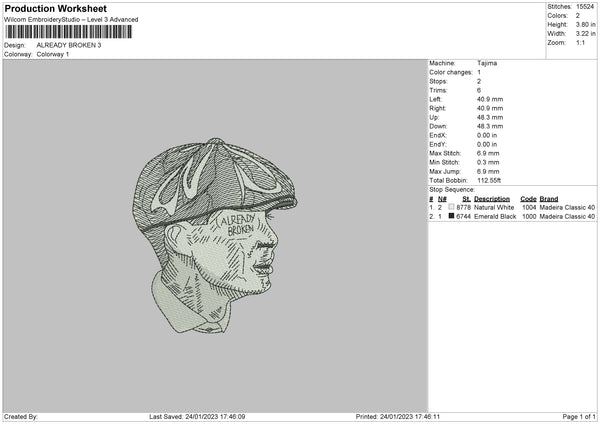This screenshot has height=424, width=600.
Task: Click the Min Stitch value 0.3 mm
Action: tap(488, 162)
